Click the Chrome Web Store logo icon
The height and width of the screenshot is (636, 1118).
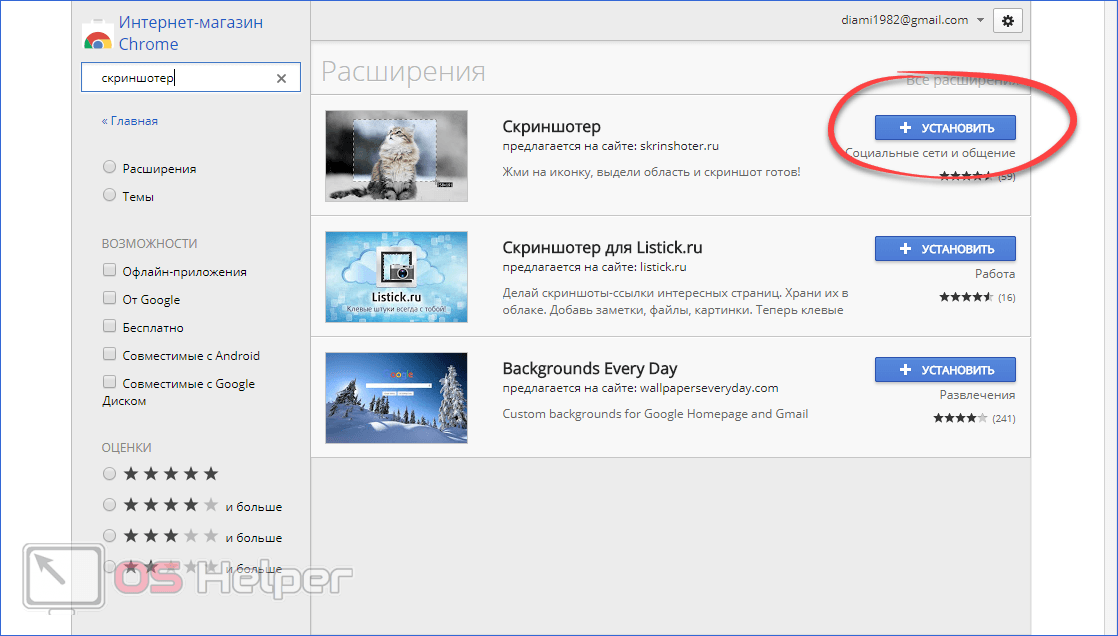click(x=98, y=35)
